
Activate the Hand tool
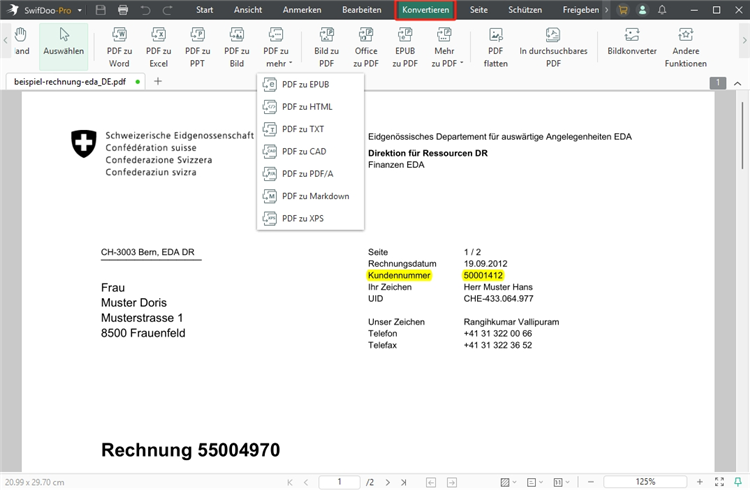pos(21,42)
